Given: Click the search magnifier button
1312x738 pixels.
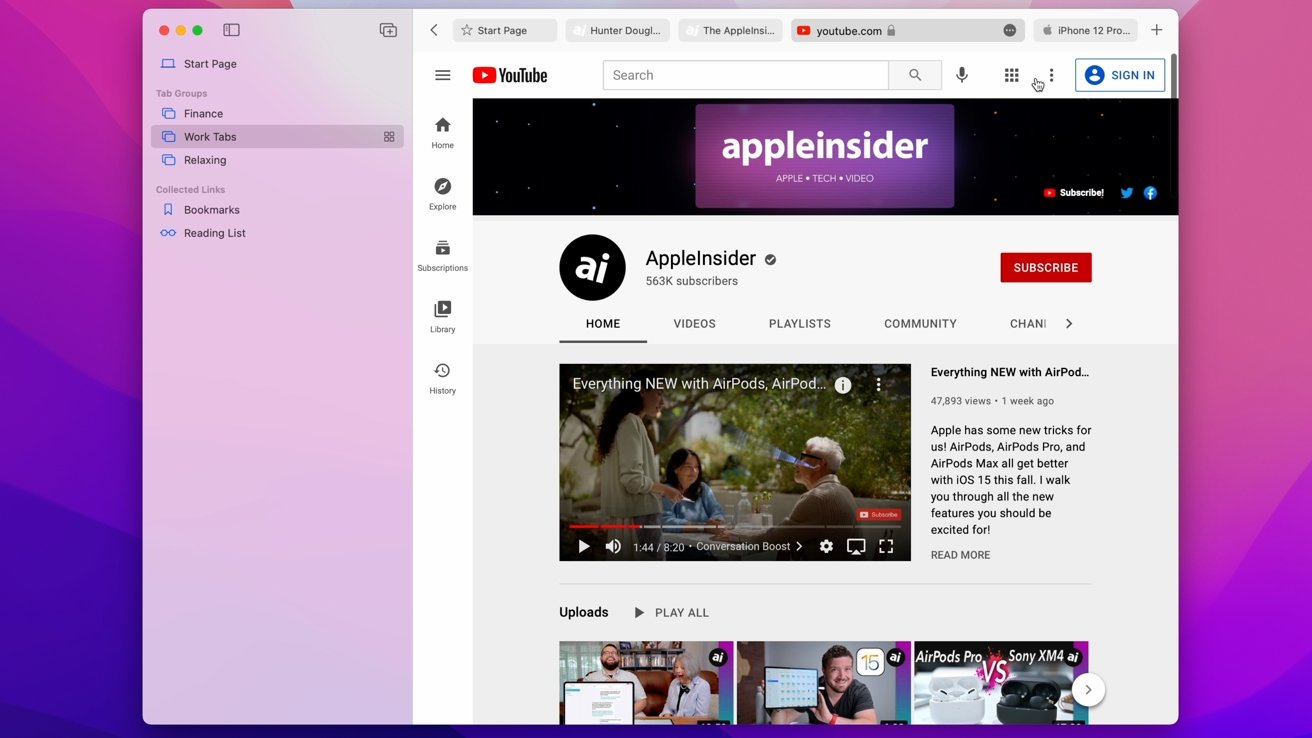Looking at the screenshot, I should pos(915,75).
